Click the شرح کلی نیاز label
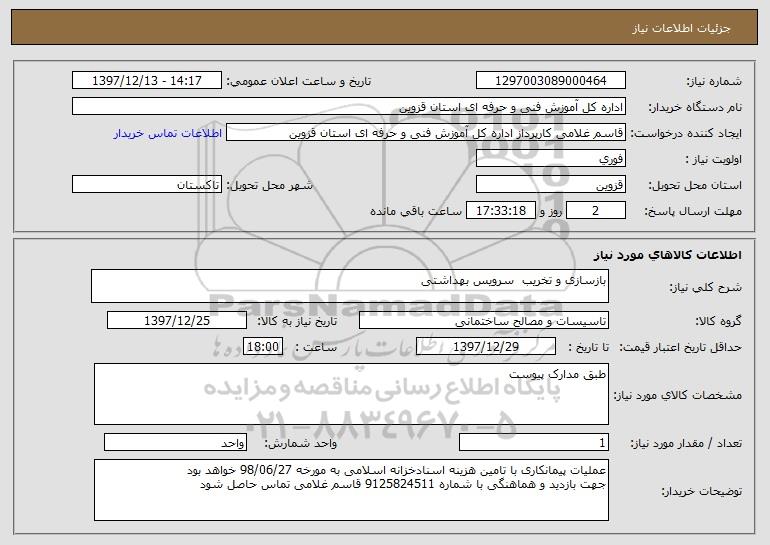Screen dimensions: 770x545 tap(705, 287)
